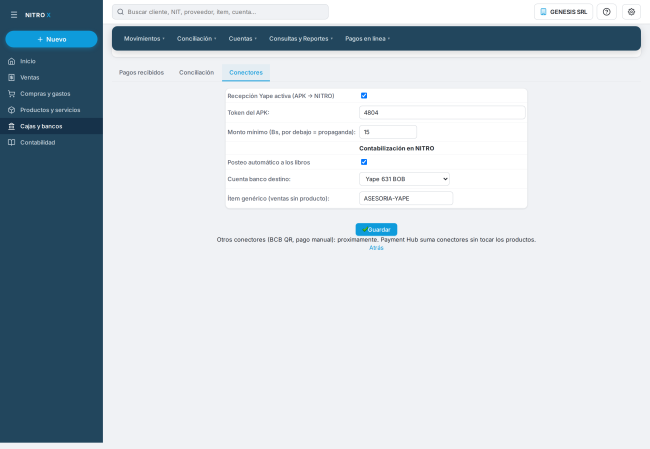Select the Conectores tab
Image resolution: width=650 pixels, height=449 pixels.
pos(246,73)
